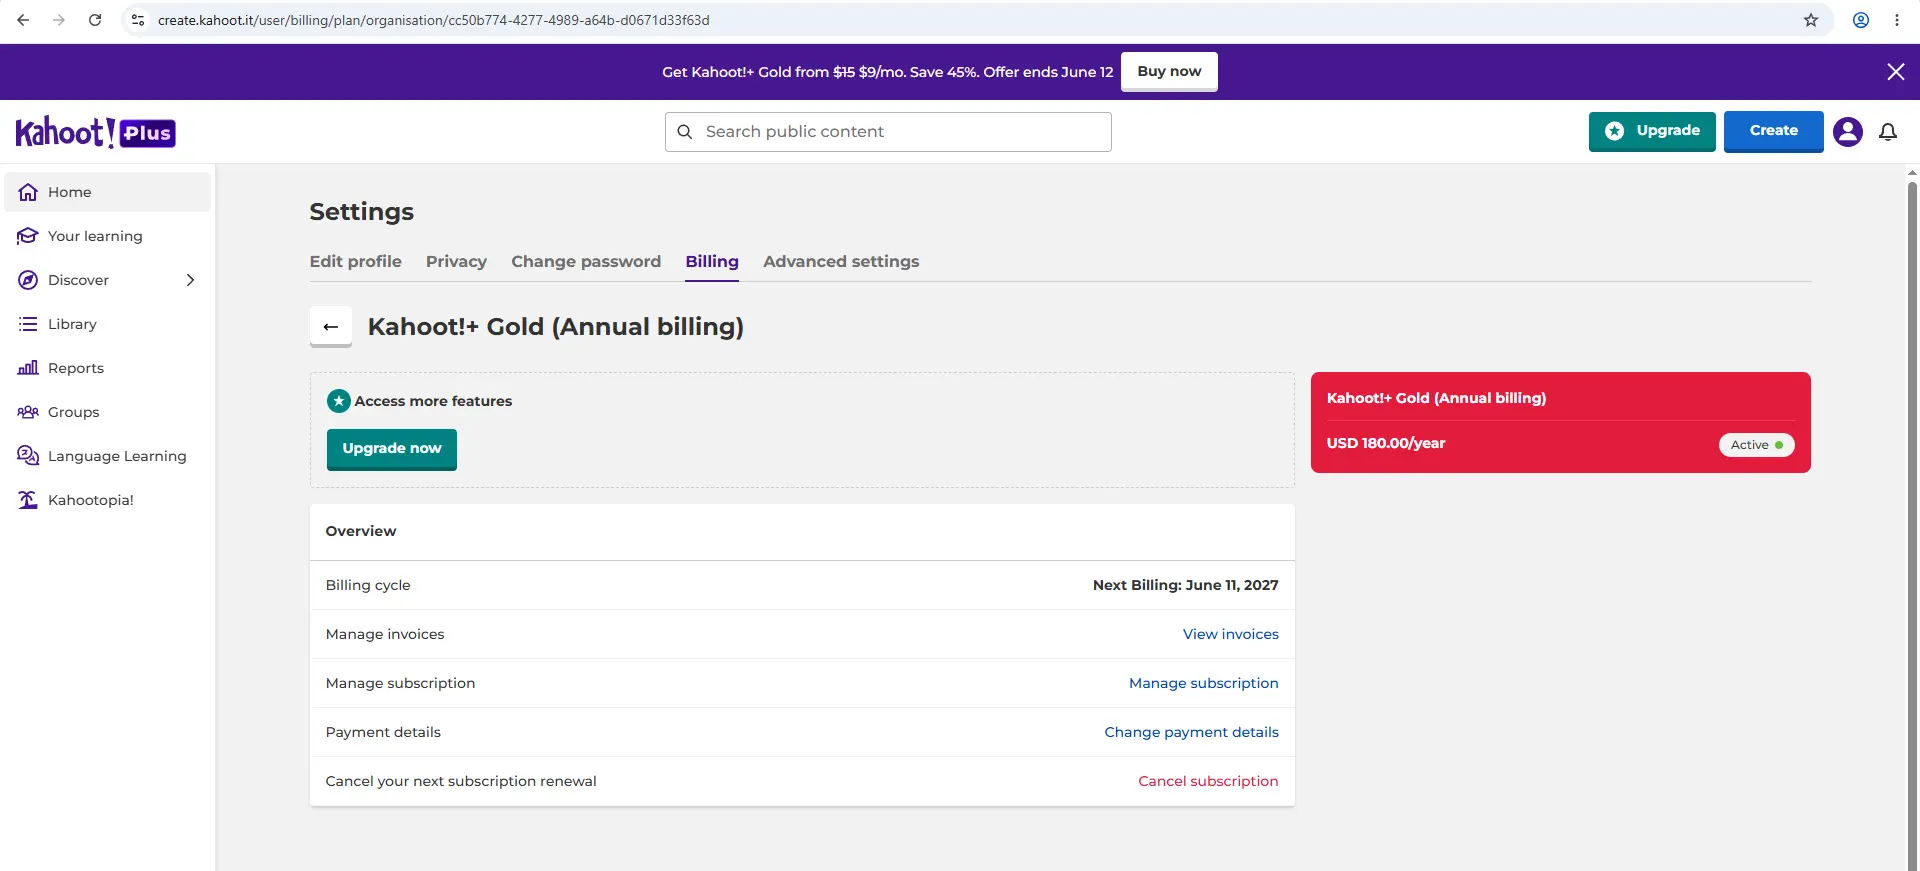Image resolution: width=1920 pixels, height=871 pixels.
Task: Click the Kahoot! Plus logo
Action: (96, 132)
